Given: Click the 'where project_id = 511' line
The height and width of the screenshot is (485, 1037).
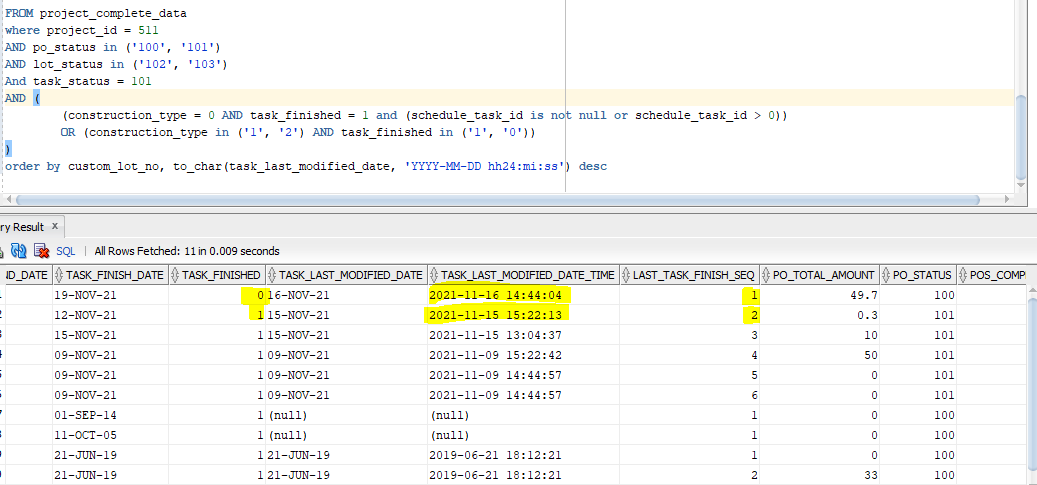Looking at the screenshot, I should coord(81,30).
